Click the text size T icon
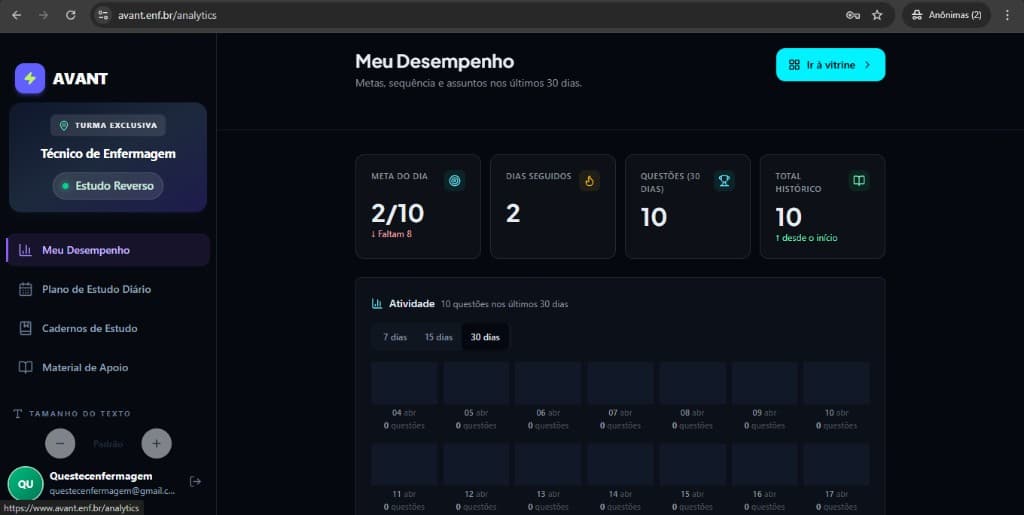Image resolution: width=1024 pixels, height=515 pixels. click(18, 414)
